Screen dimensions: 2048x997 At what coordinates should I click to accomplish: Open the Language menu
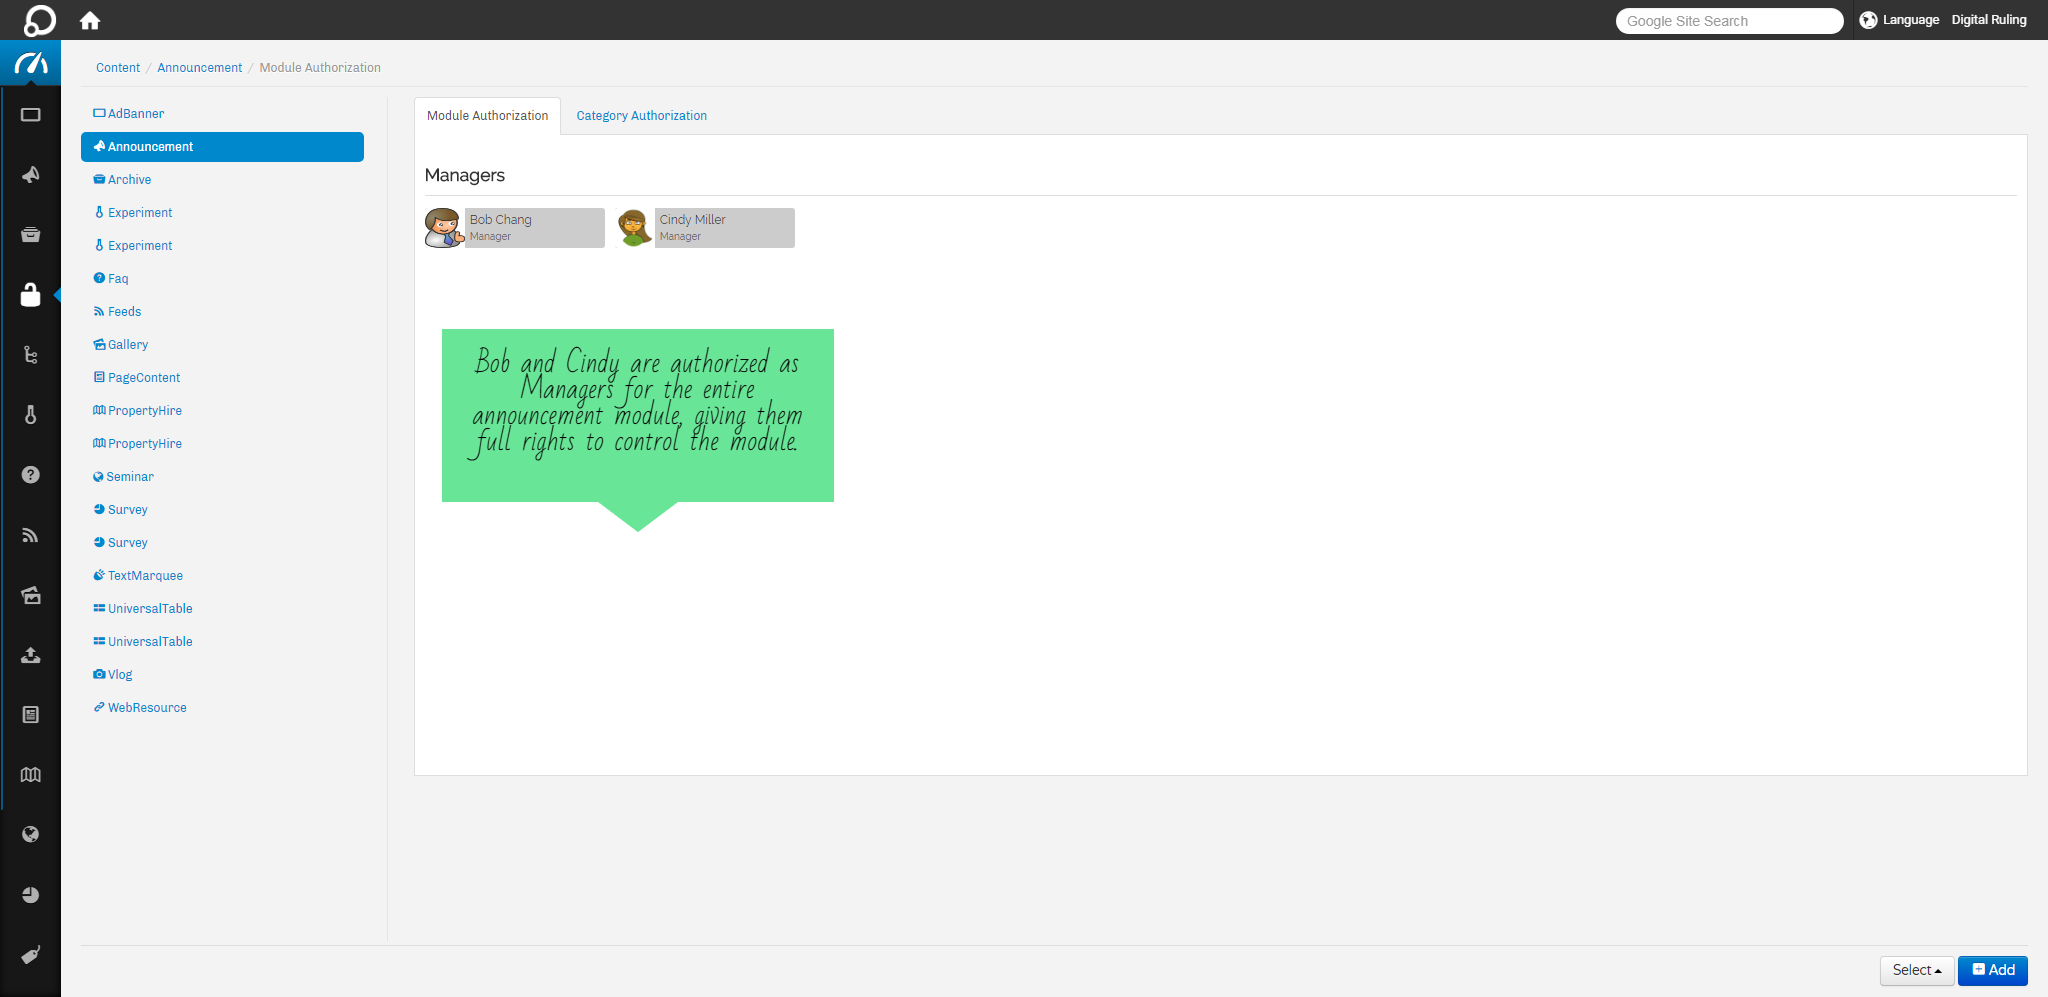coord(1899,20)
